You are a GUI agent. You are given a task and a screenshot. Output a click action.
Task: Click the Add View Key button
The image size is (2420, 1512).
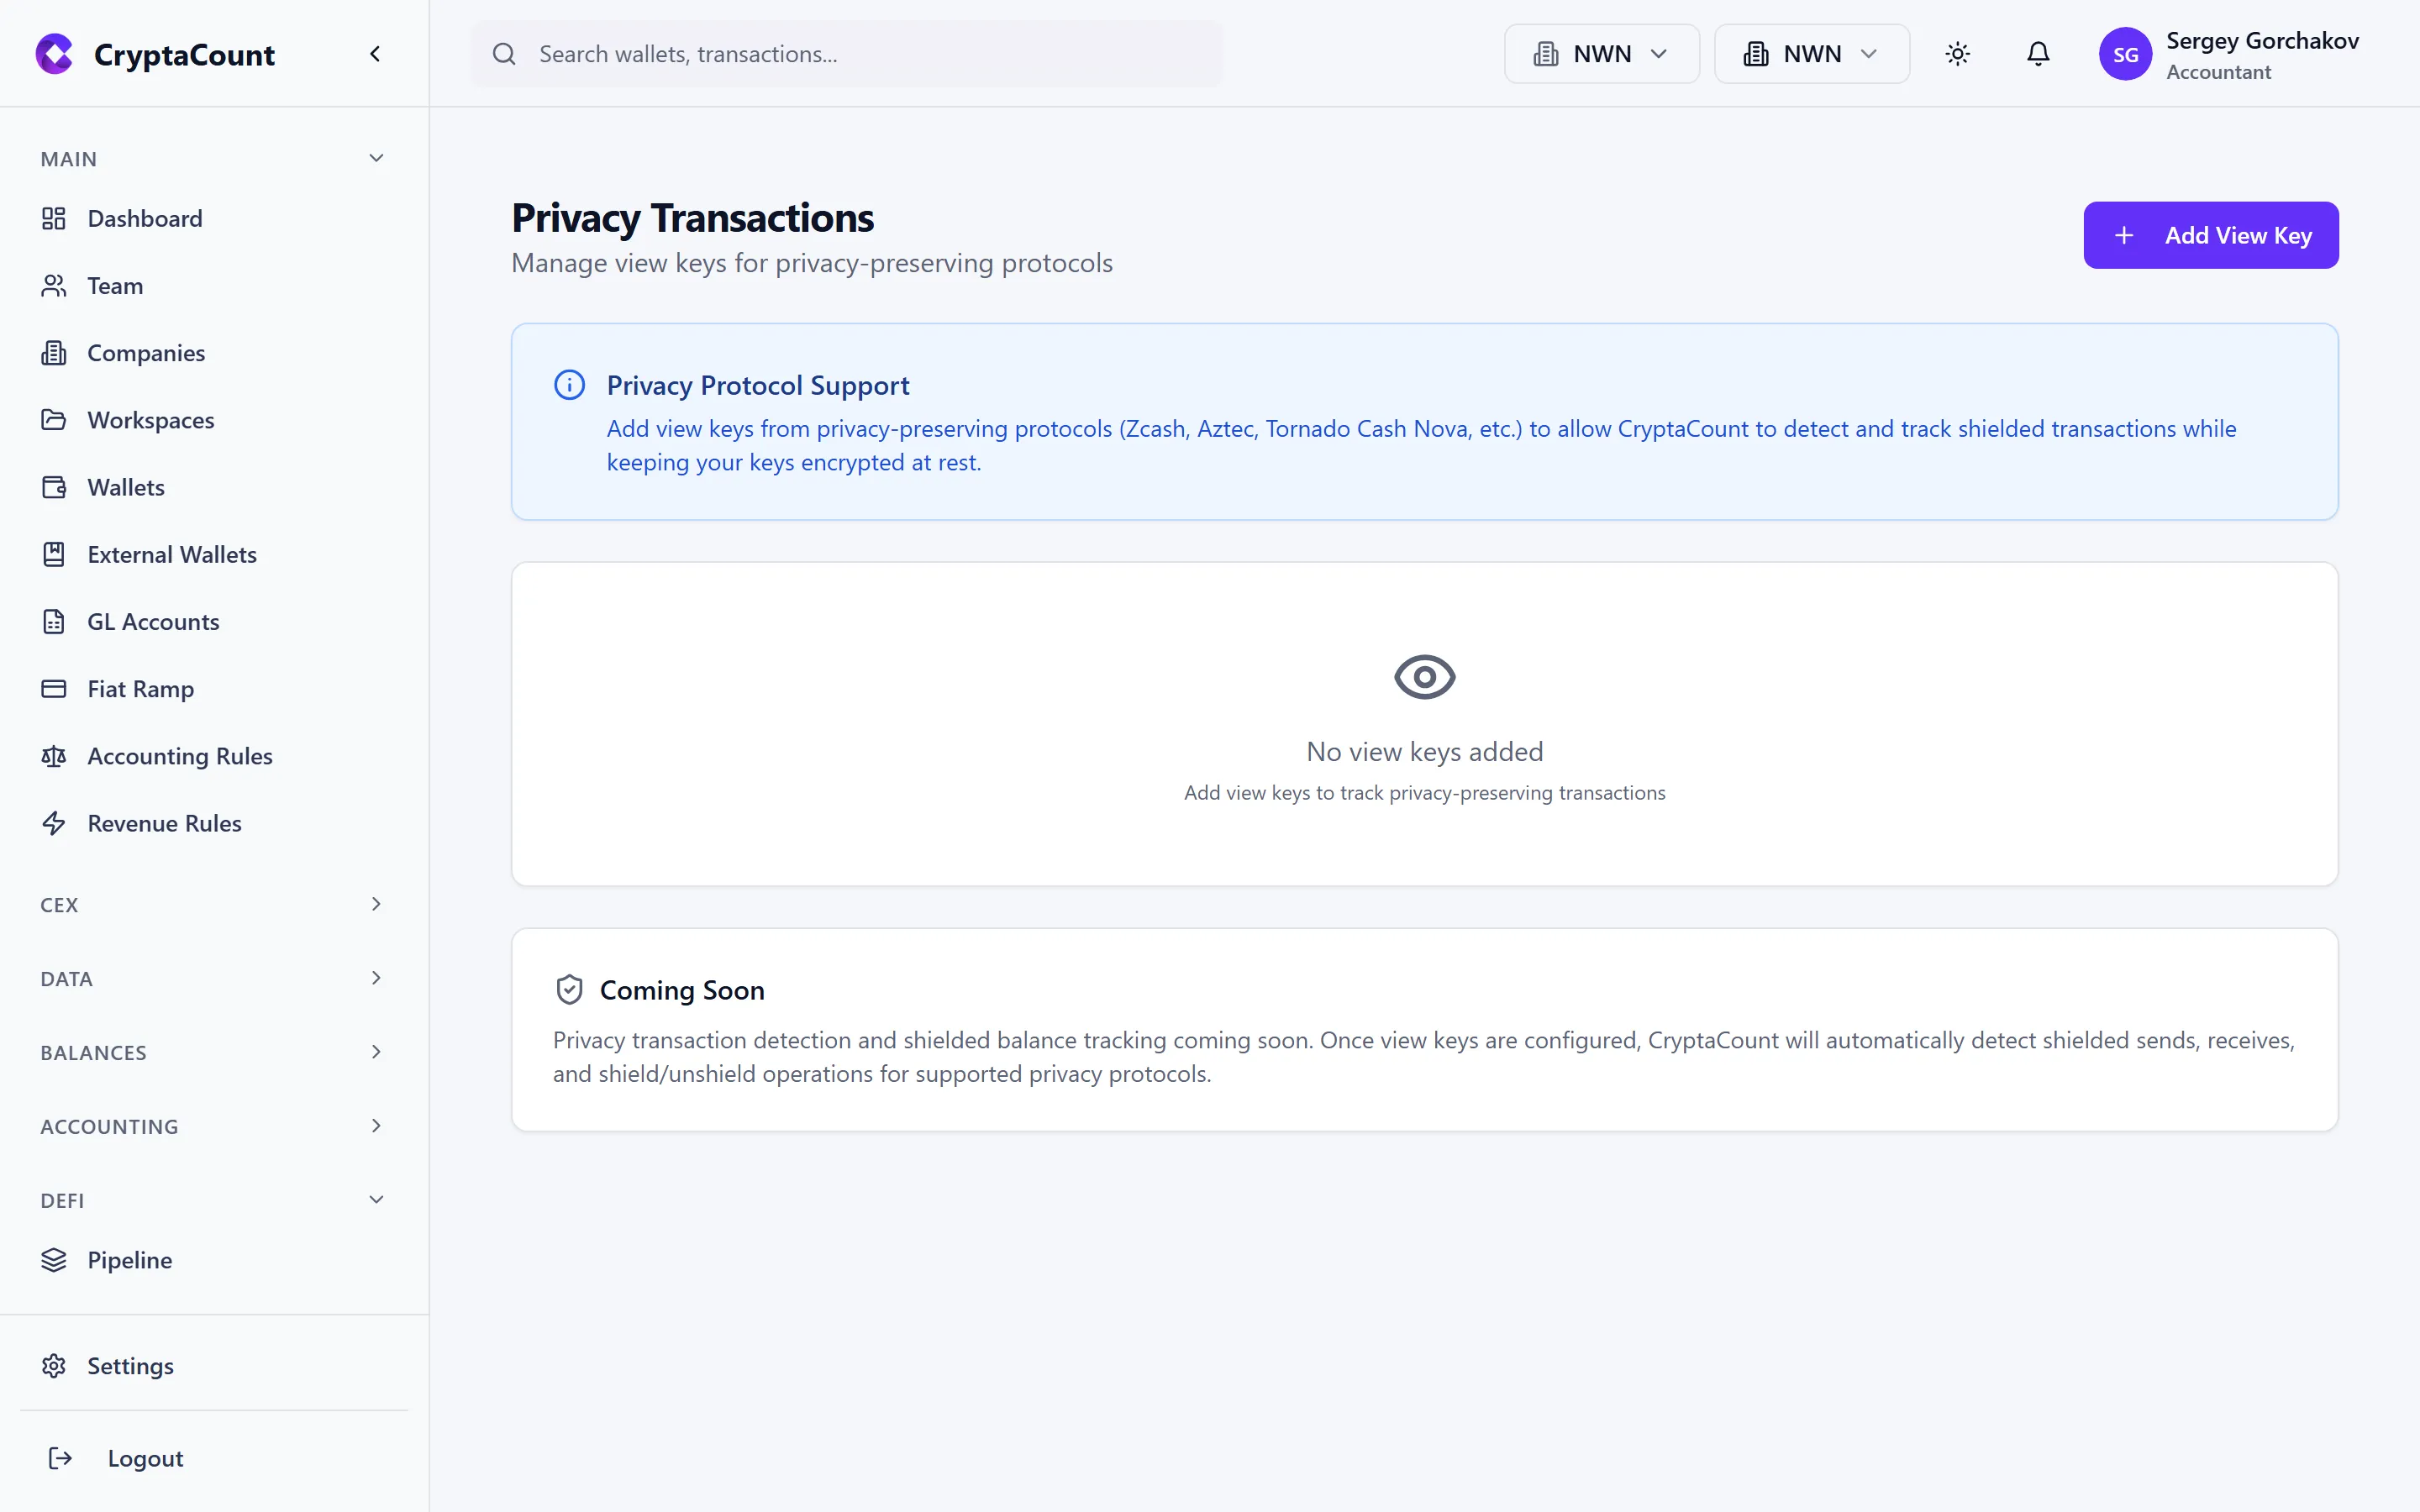2210,234
